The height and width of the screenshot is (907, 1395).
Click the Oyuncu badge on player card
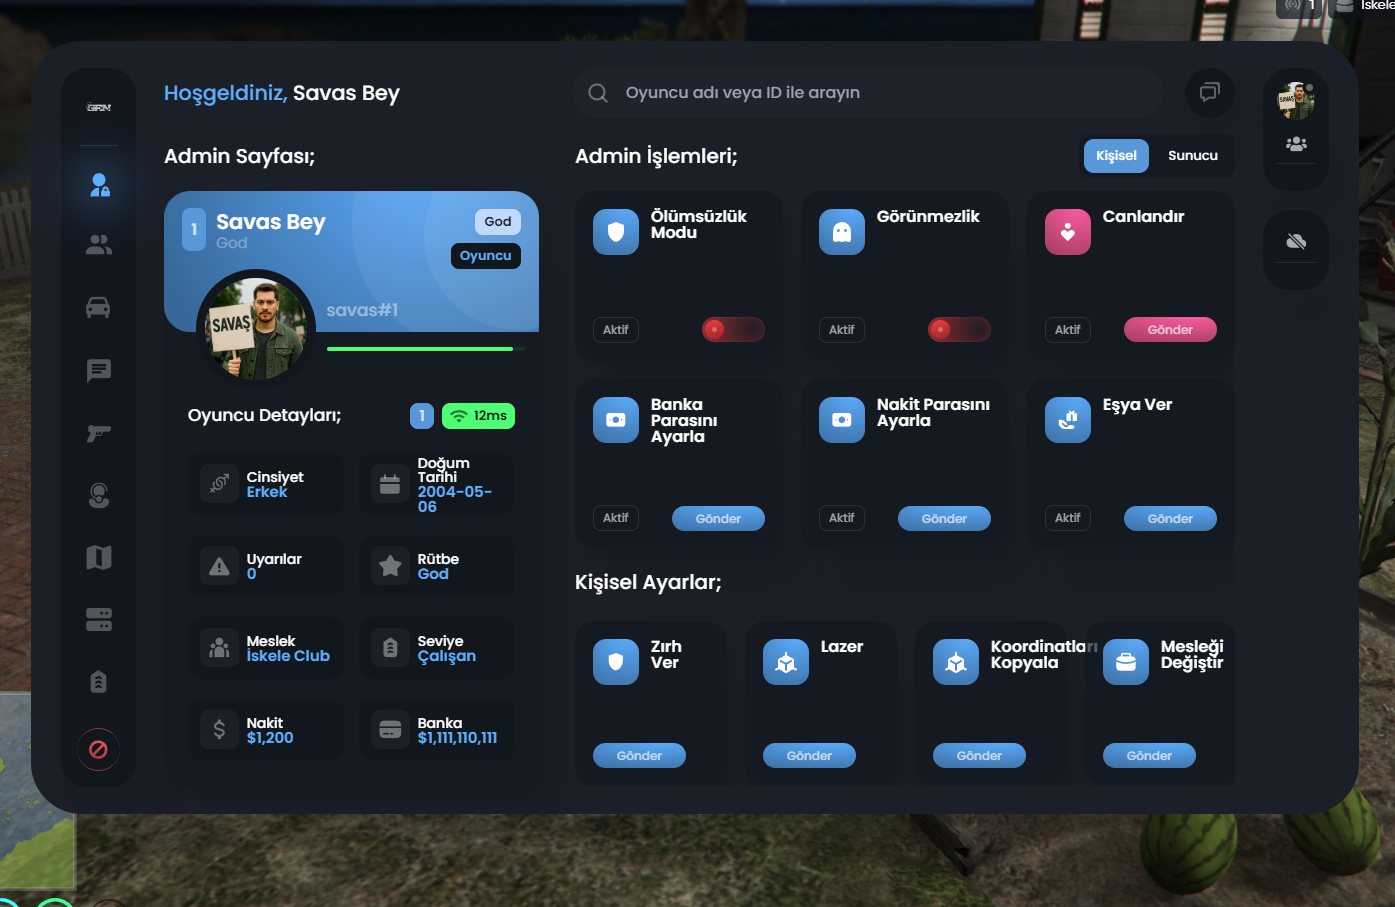(486, 256)
